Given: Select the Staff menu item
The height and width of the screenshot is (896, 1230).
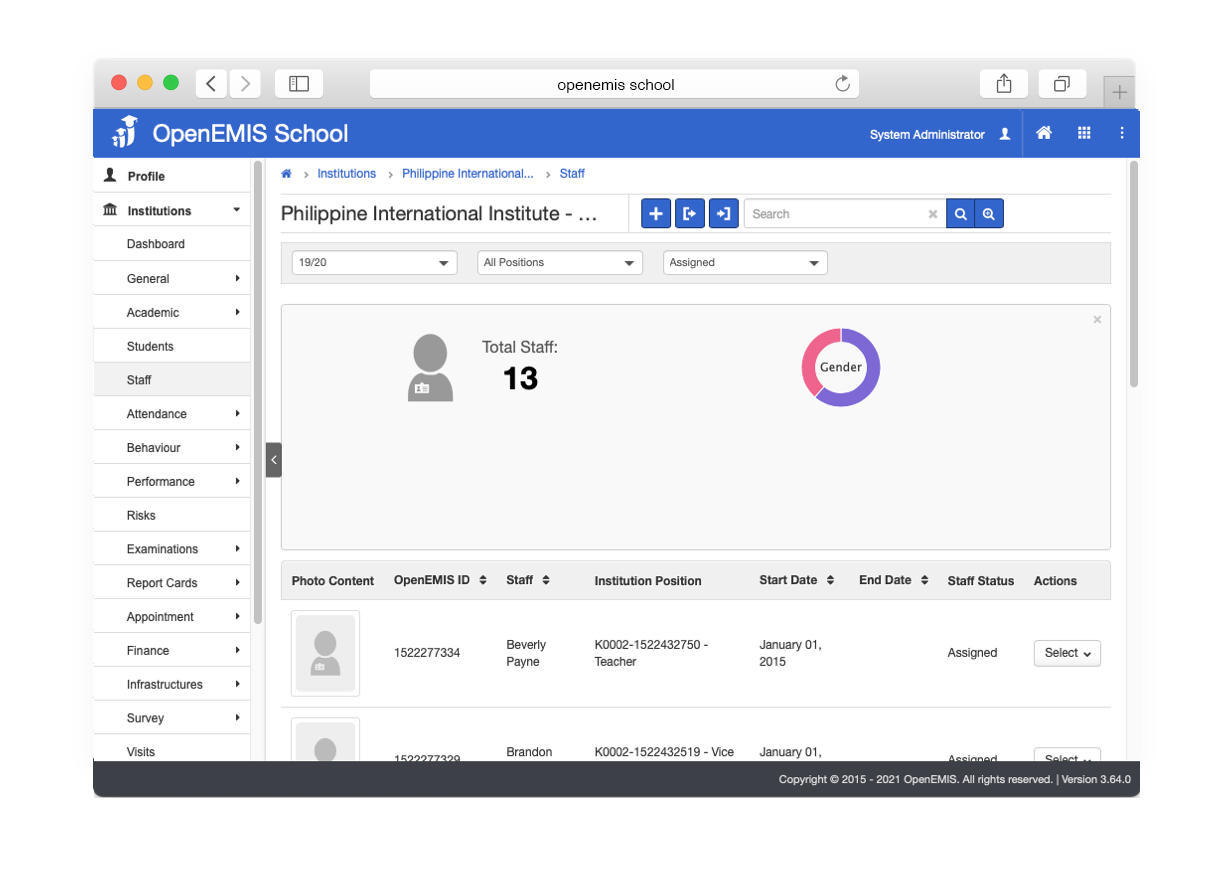Looking at the screenshot, I should click(x=172, y=380).
